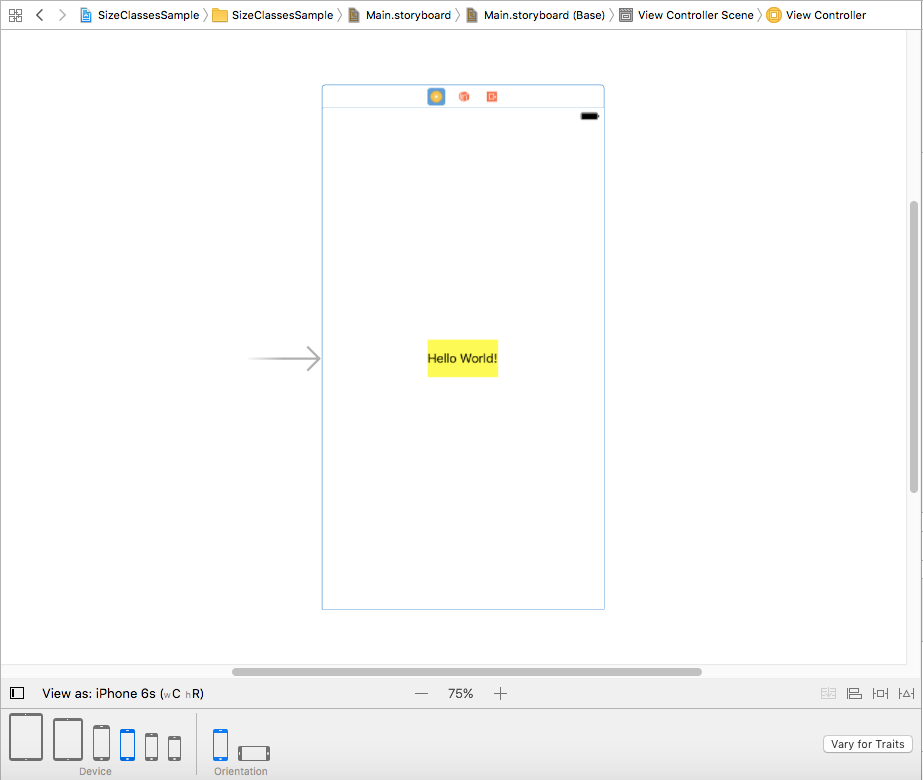This screenshot has height=780, width=923.
Task: Choose the largest iPad device
Action: (x=26, y=738)
